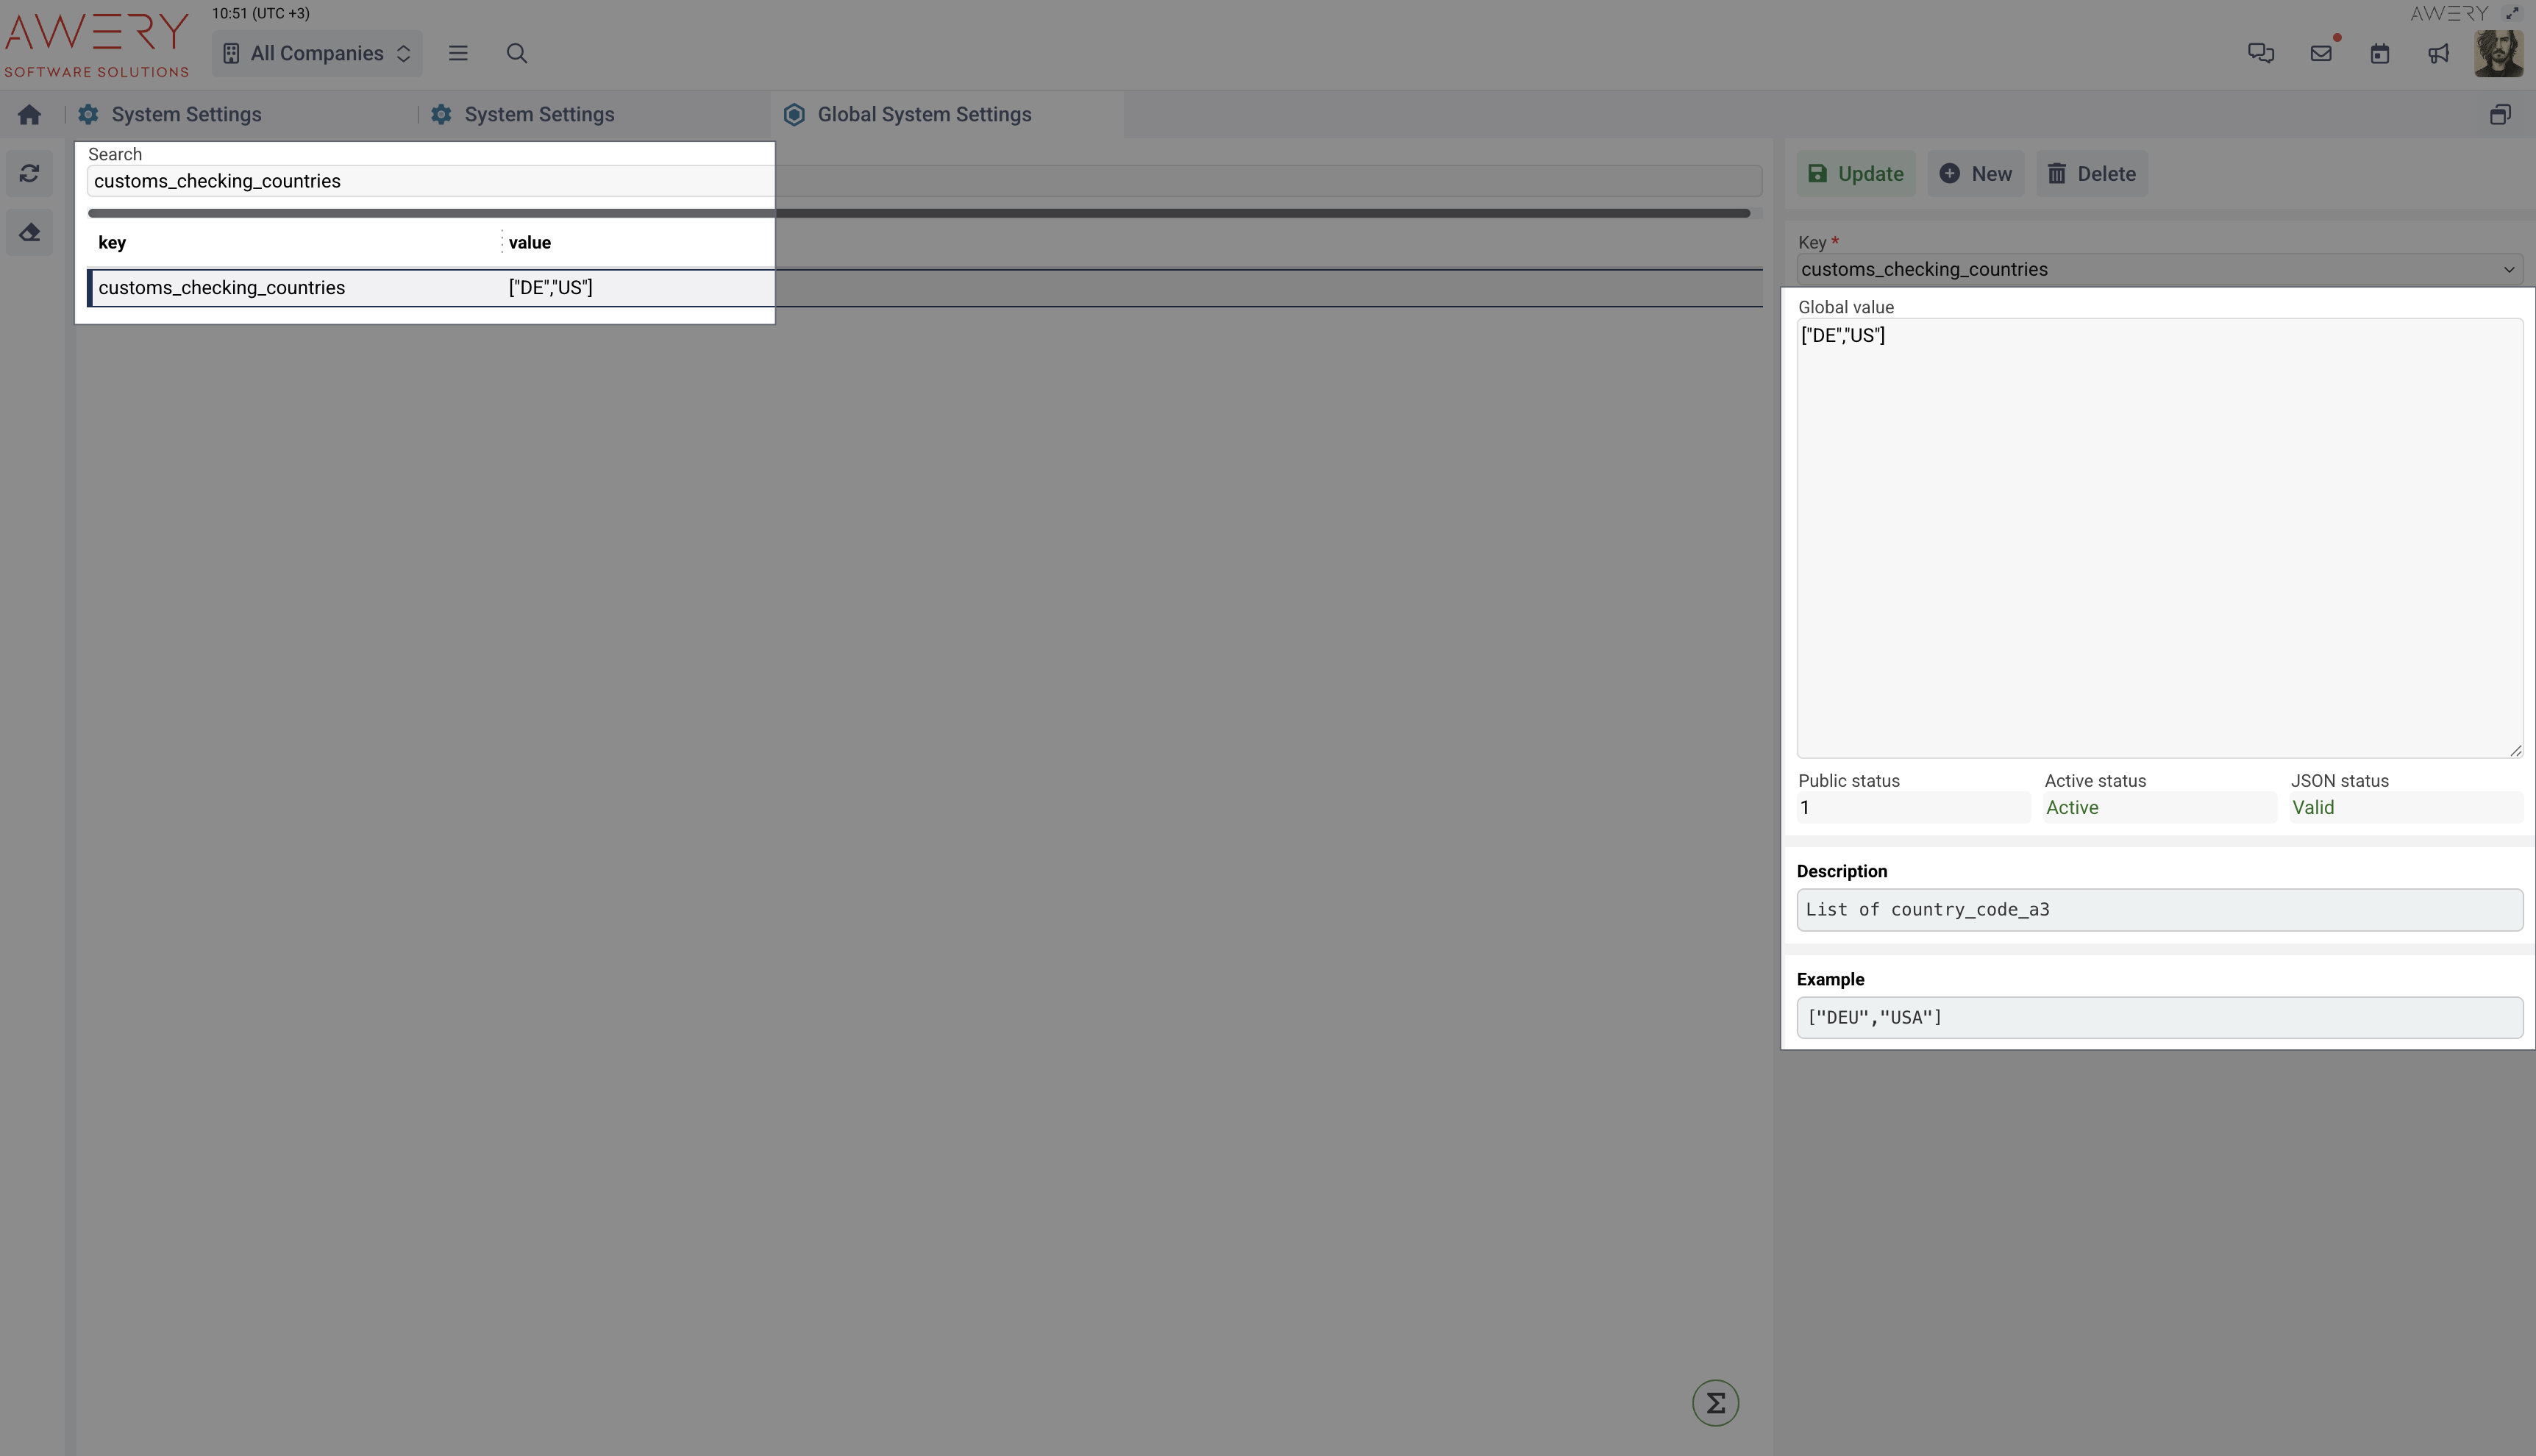
Task: Click the tabs overview windows icon
Action: 2499,115
